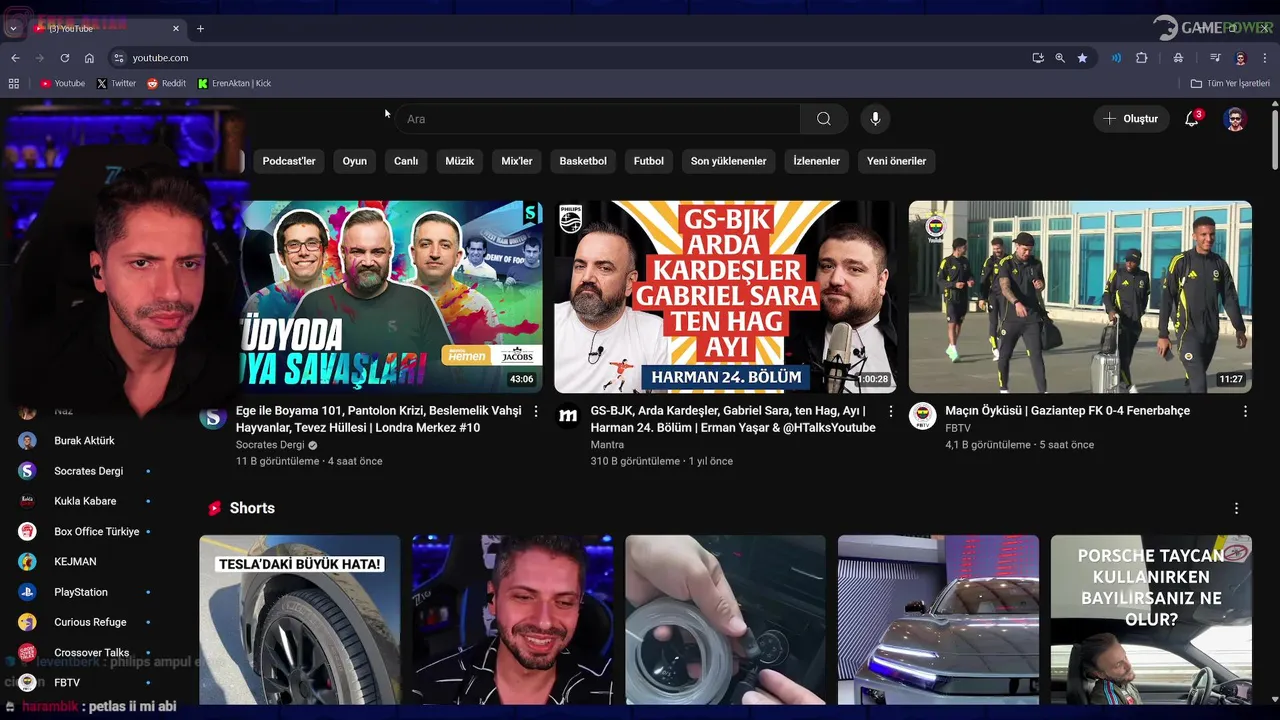1280x720 pixels.
Task: Open the Socrates Dergi channel avatar
Action: click(x=213, y=416)
